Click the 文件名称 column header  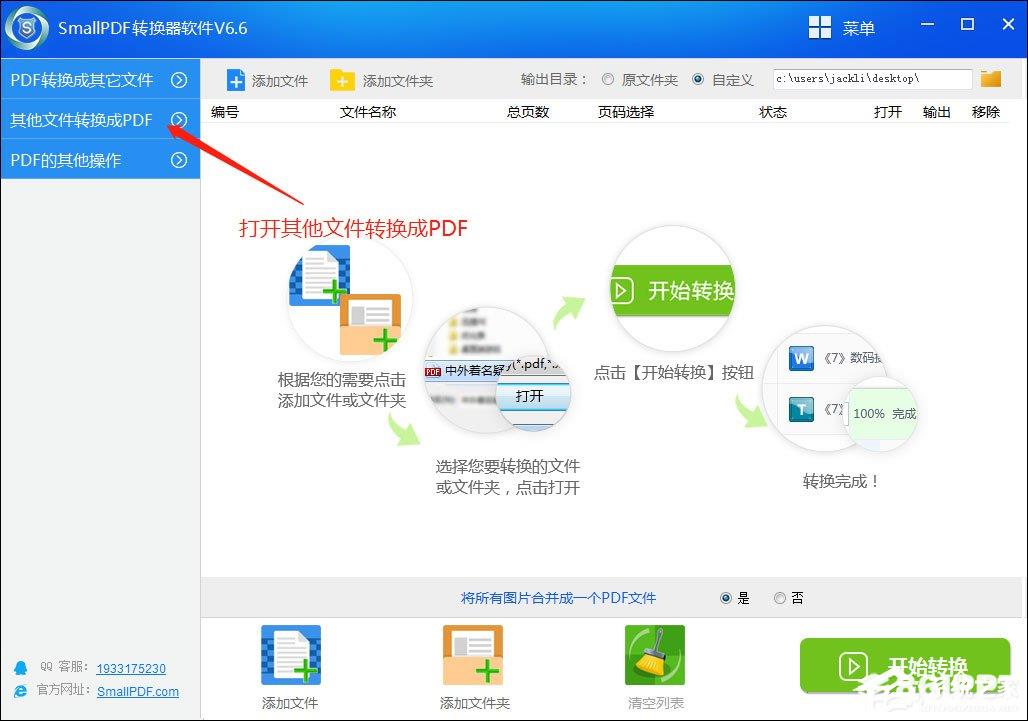pos(368,112)
